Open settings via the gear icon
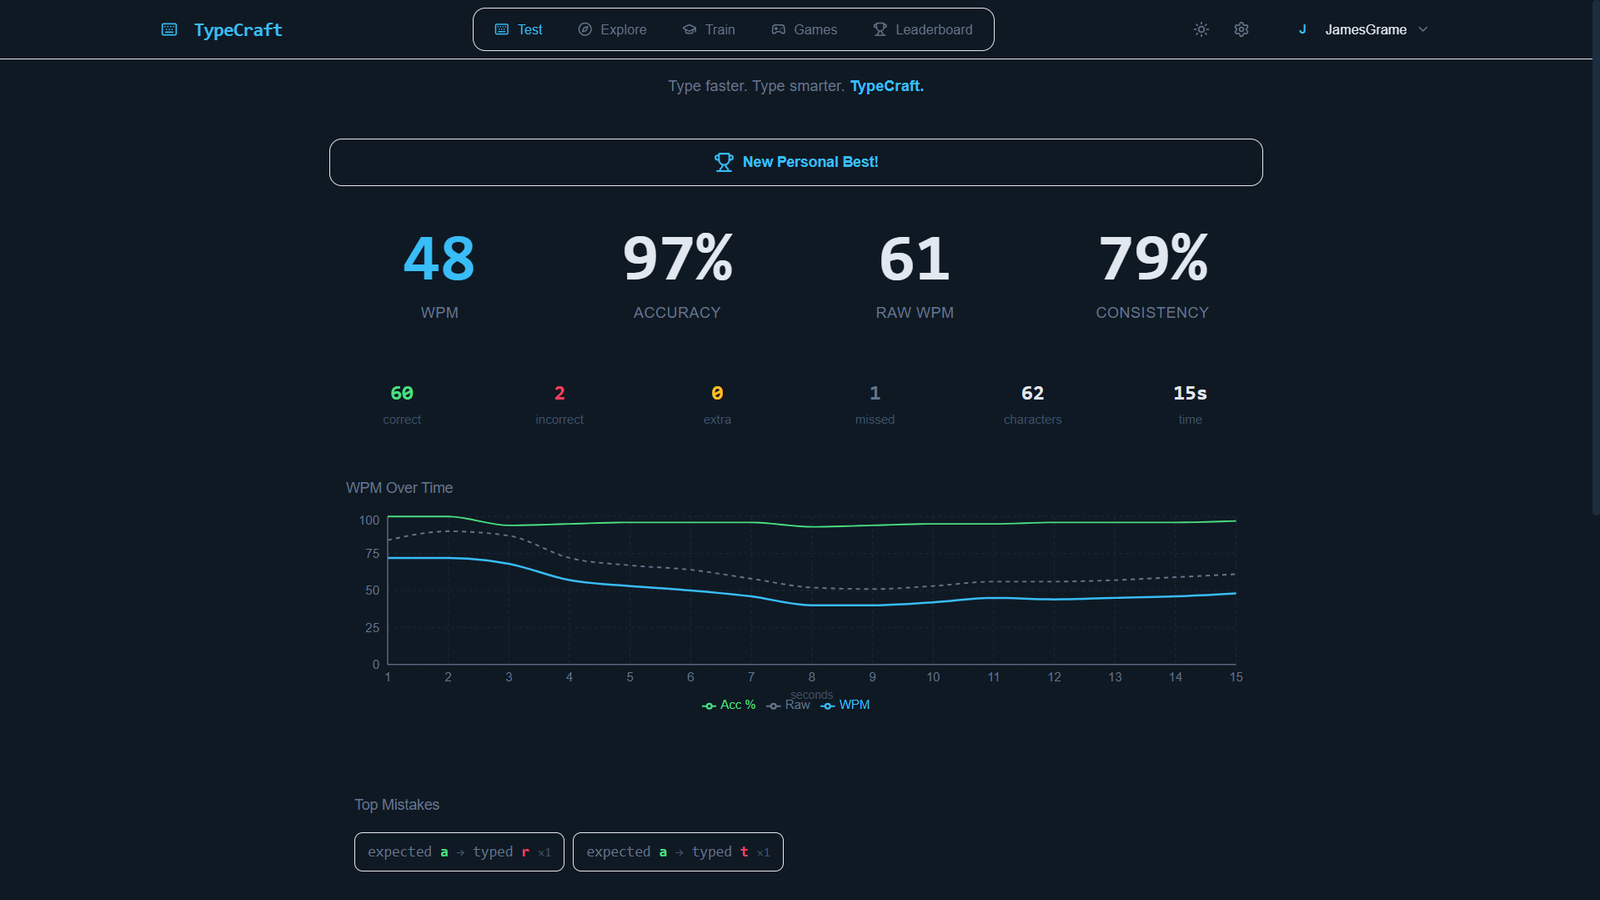Viewport: 1600px width, 900px height. tap(1241, 30)
